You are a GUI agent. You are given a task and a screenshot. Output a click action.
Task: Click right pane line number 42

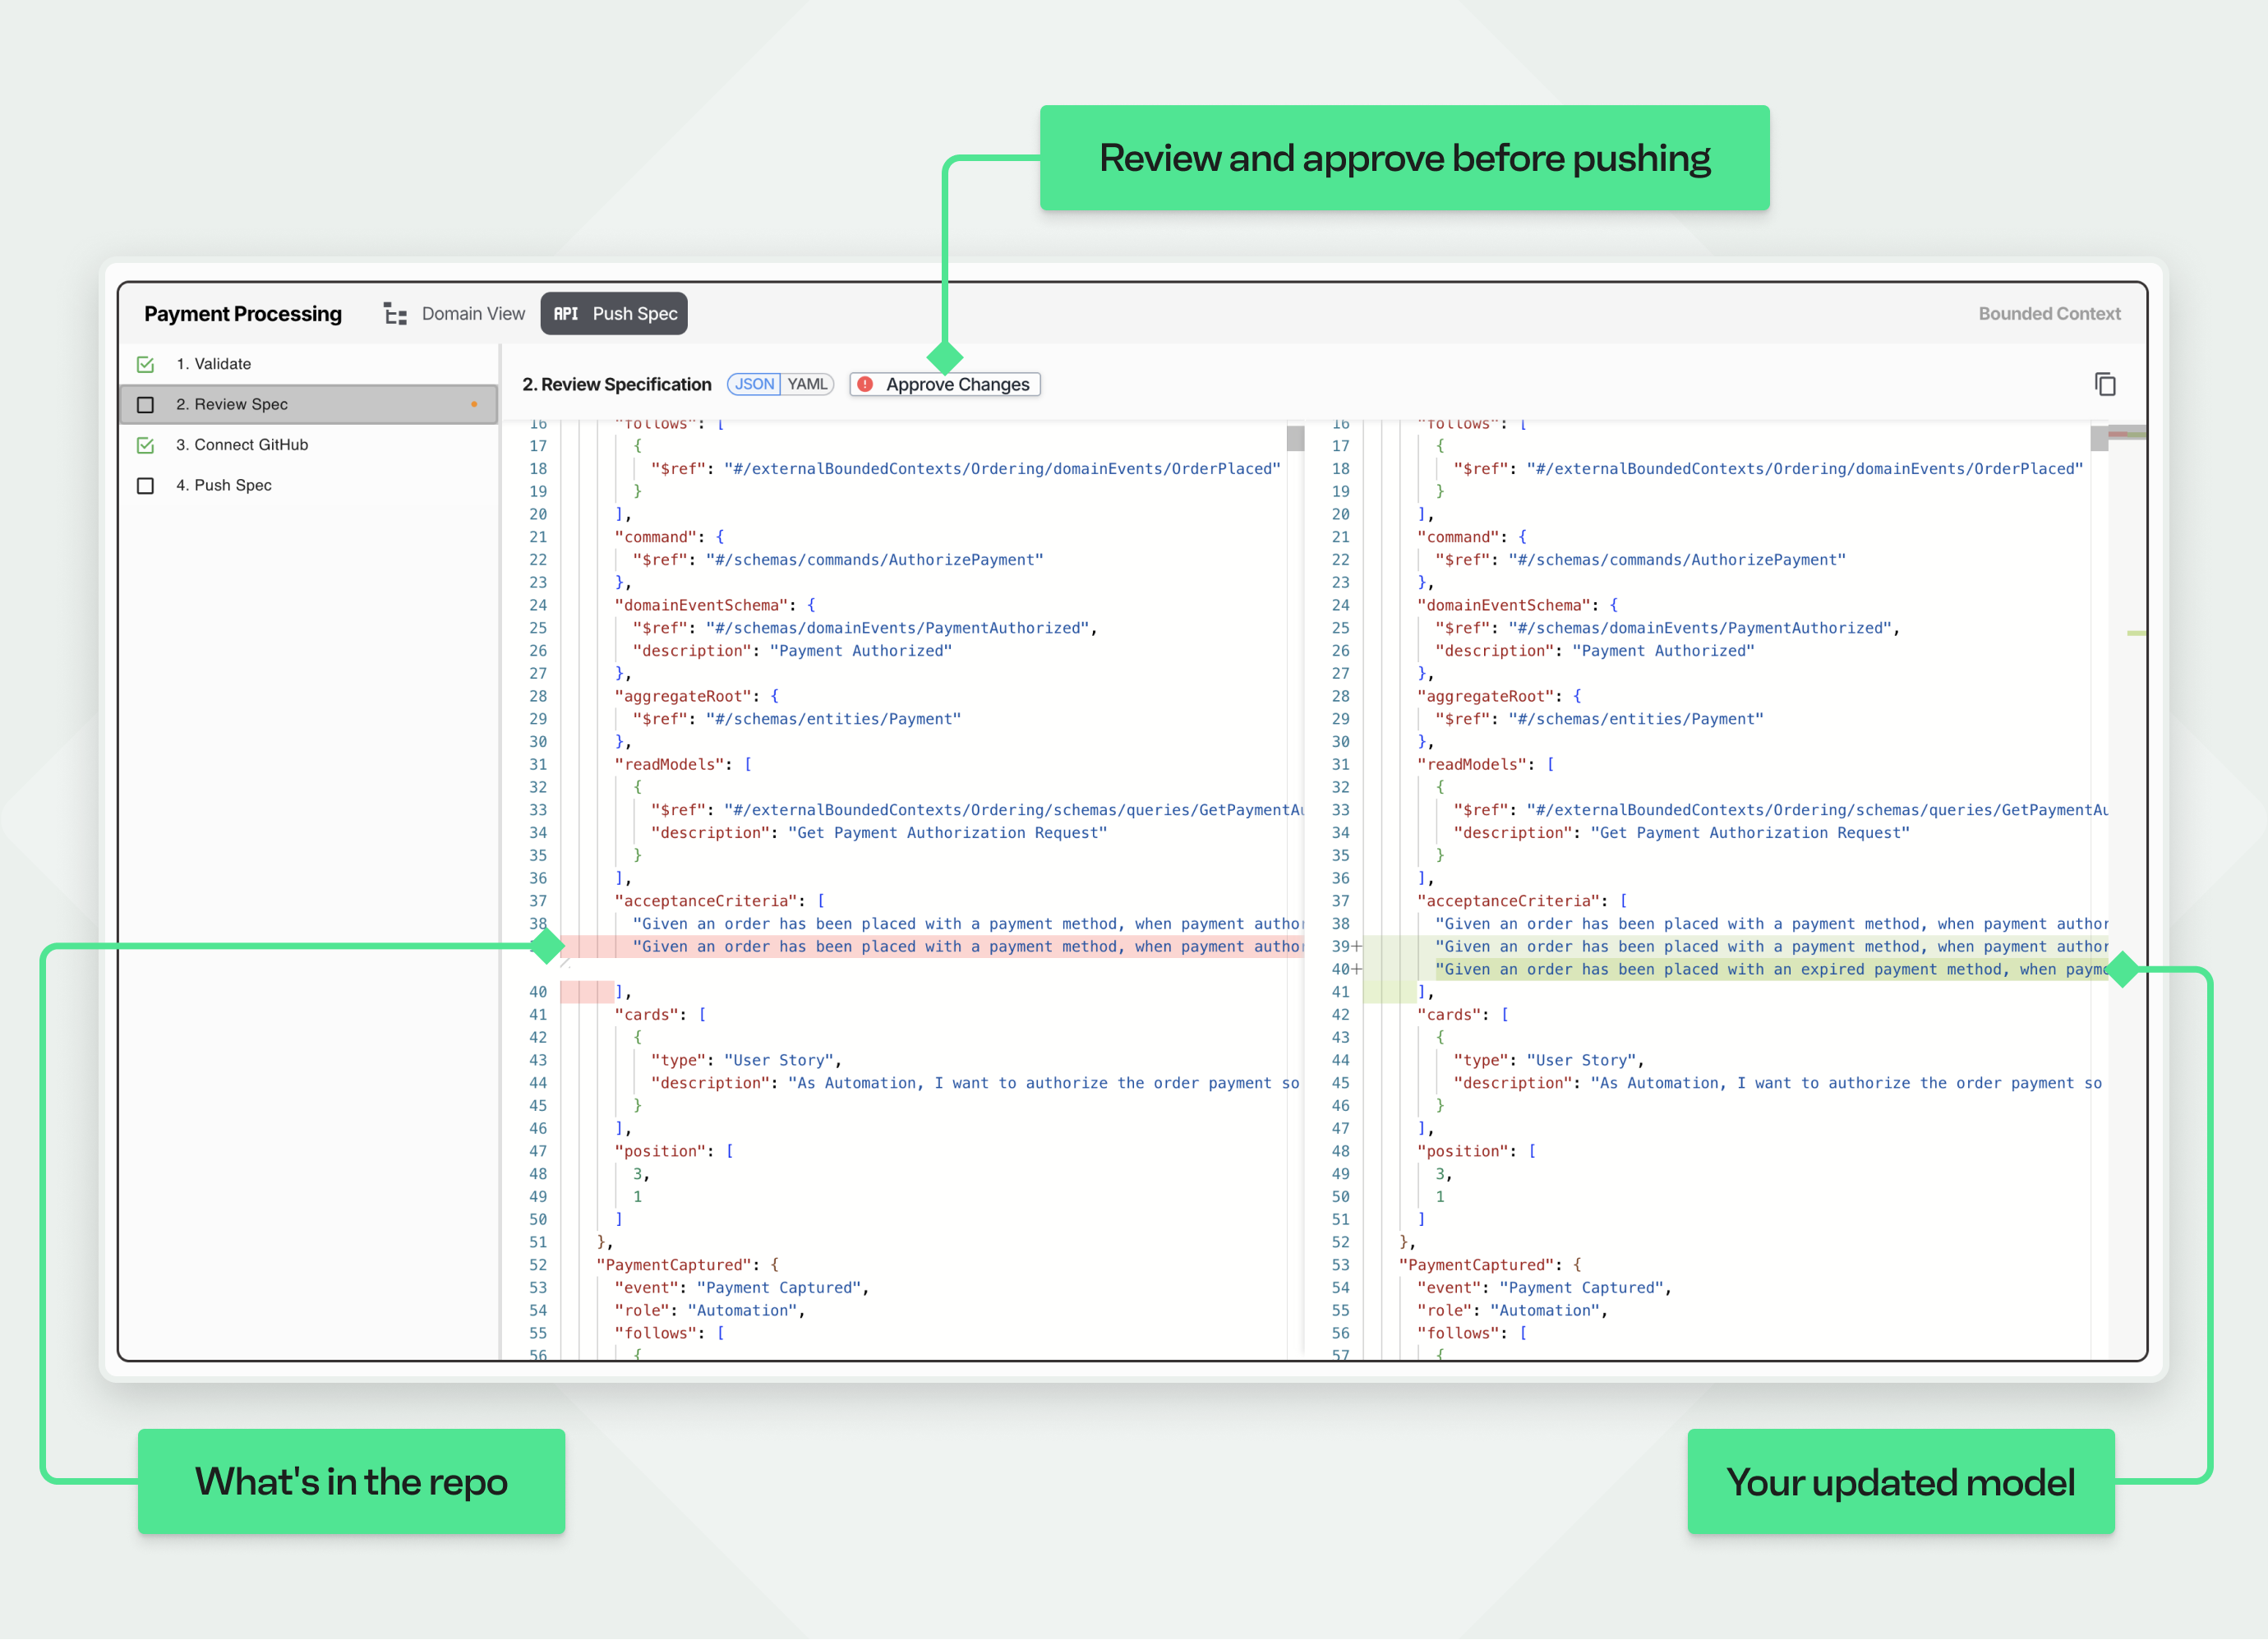(x=1341, y=1015)
